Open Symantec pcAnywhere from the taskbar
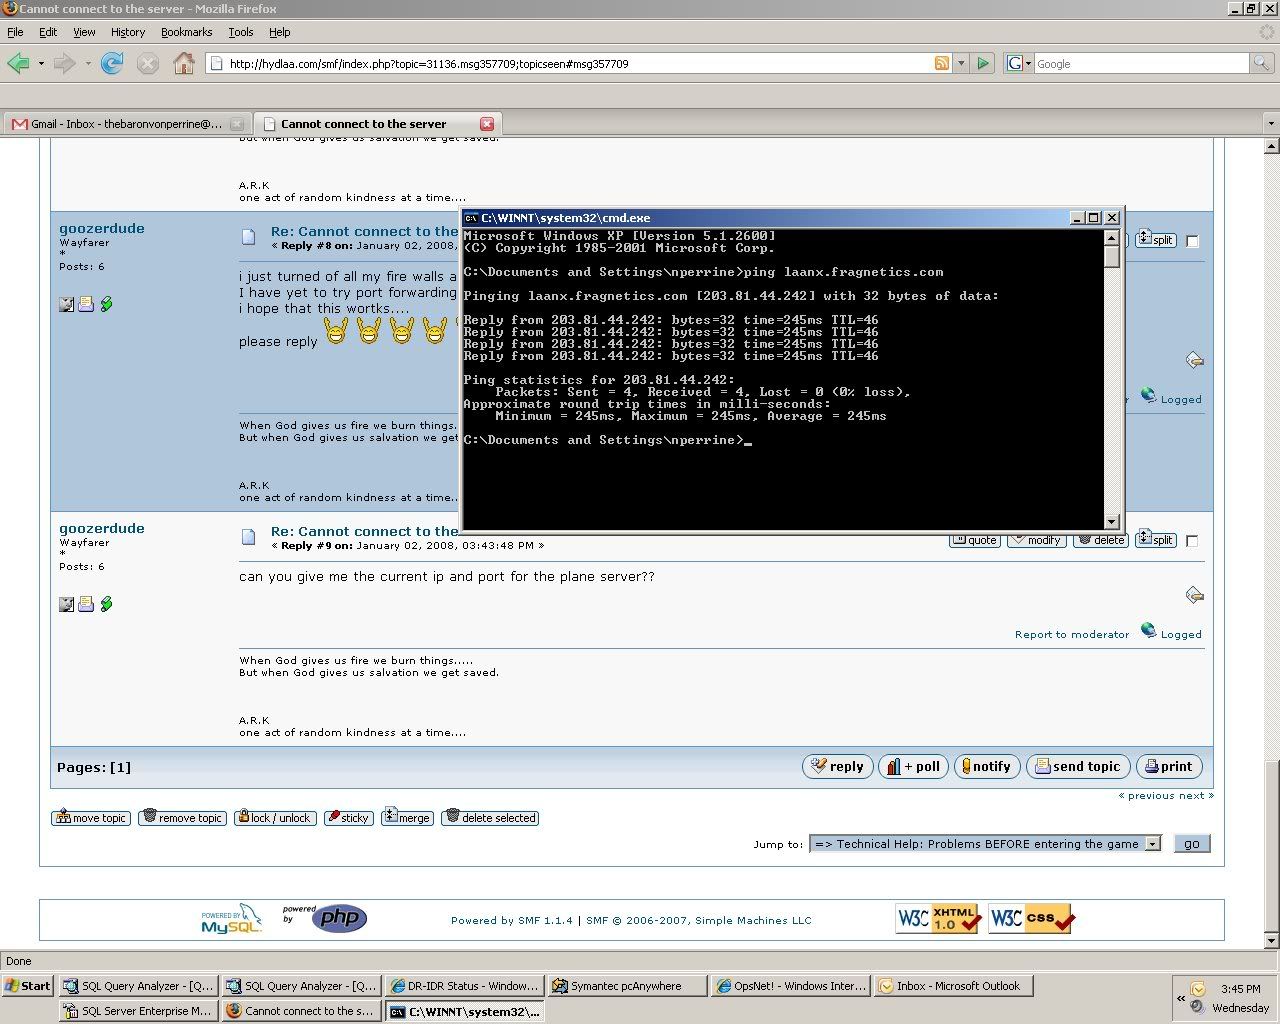The width and height of the screenshot is (1280, 1024). (x=625, y=986)
